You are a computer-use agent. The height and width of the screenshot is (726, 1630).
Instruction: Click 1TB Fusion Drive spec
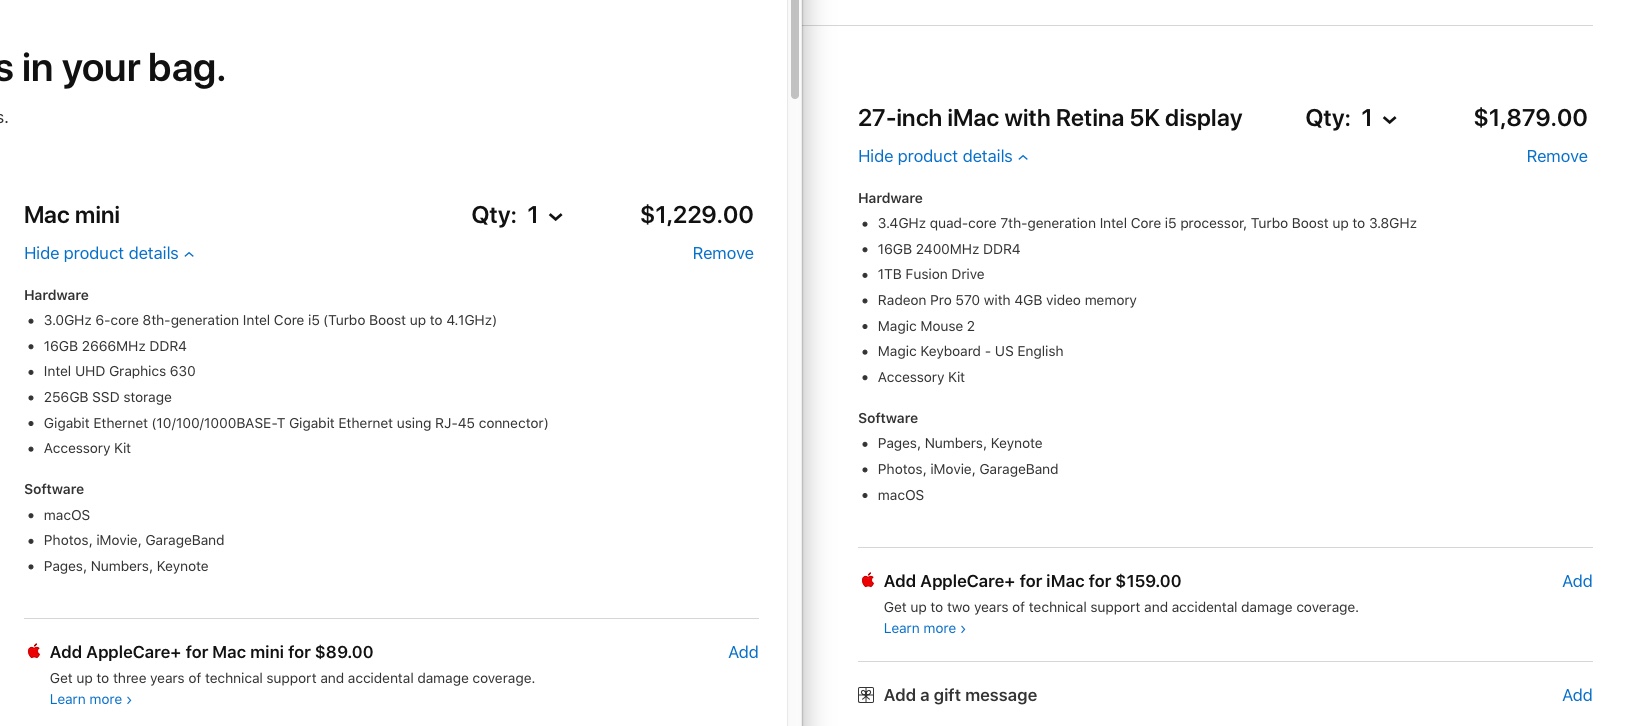[931, 275]
